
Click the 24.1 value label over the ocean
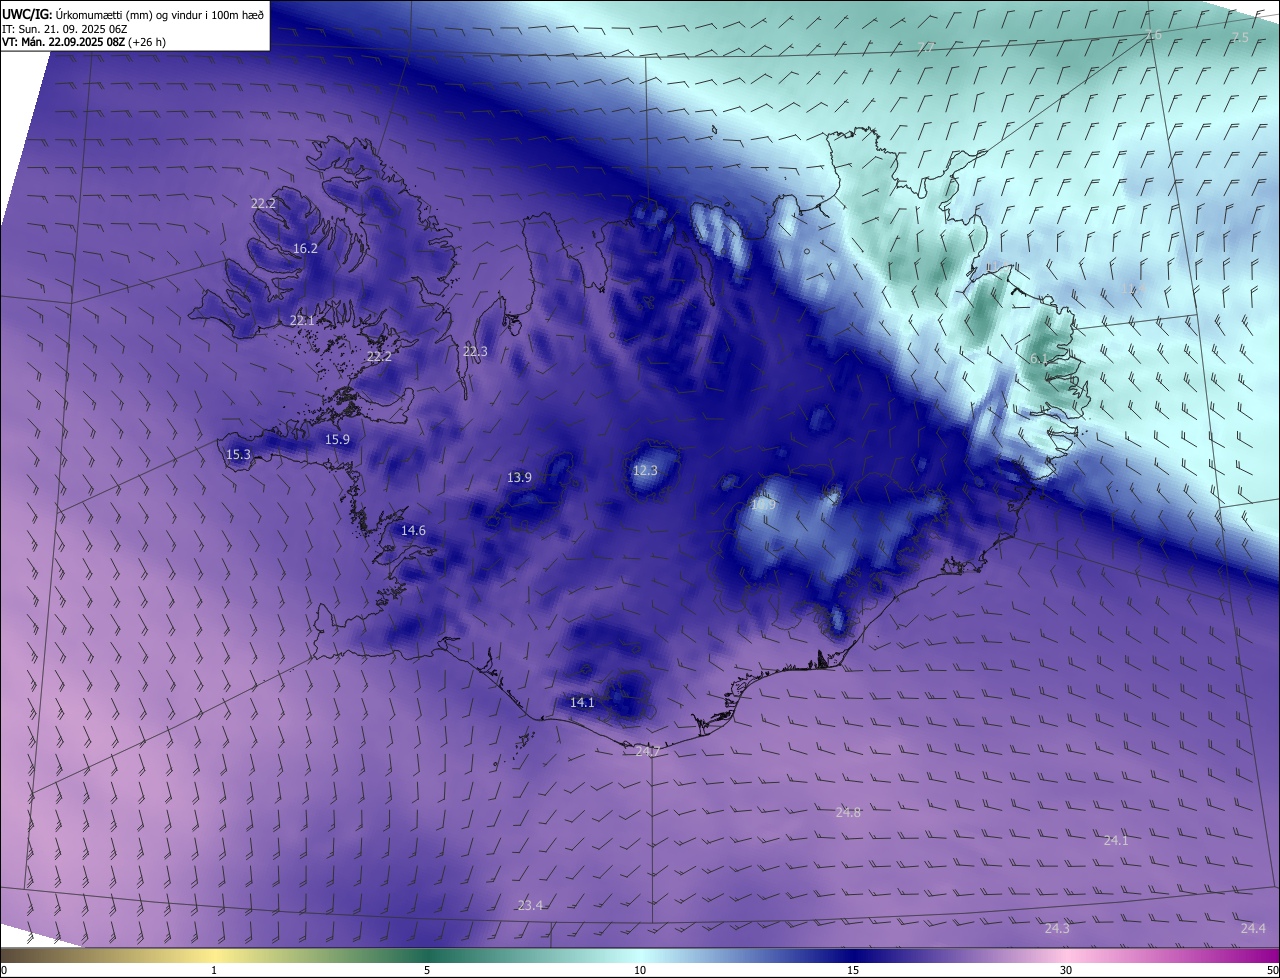coord(1116,840)
